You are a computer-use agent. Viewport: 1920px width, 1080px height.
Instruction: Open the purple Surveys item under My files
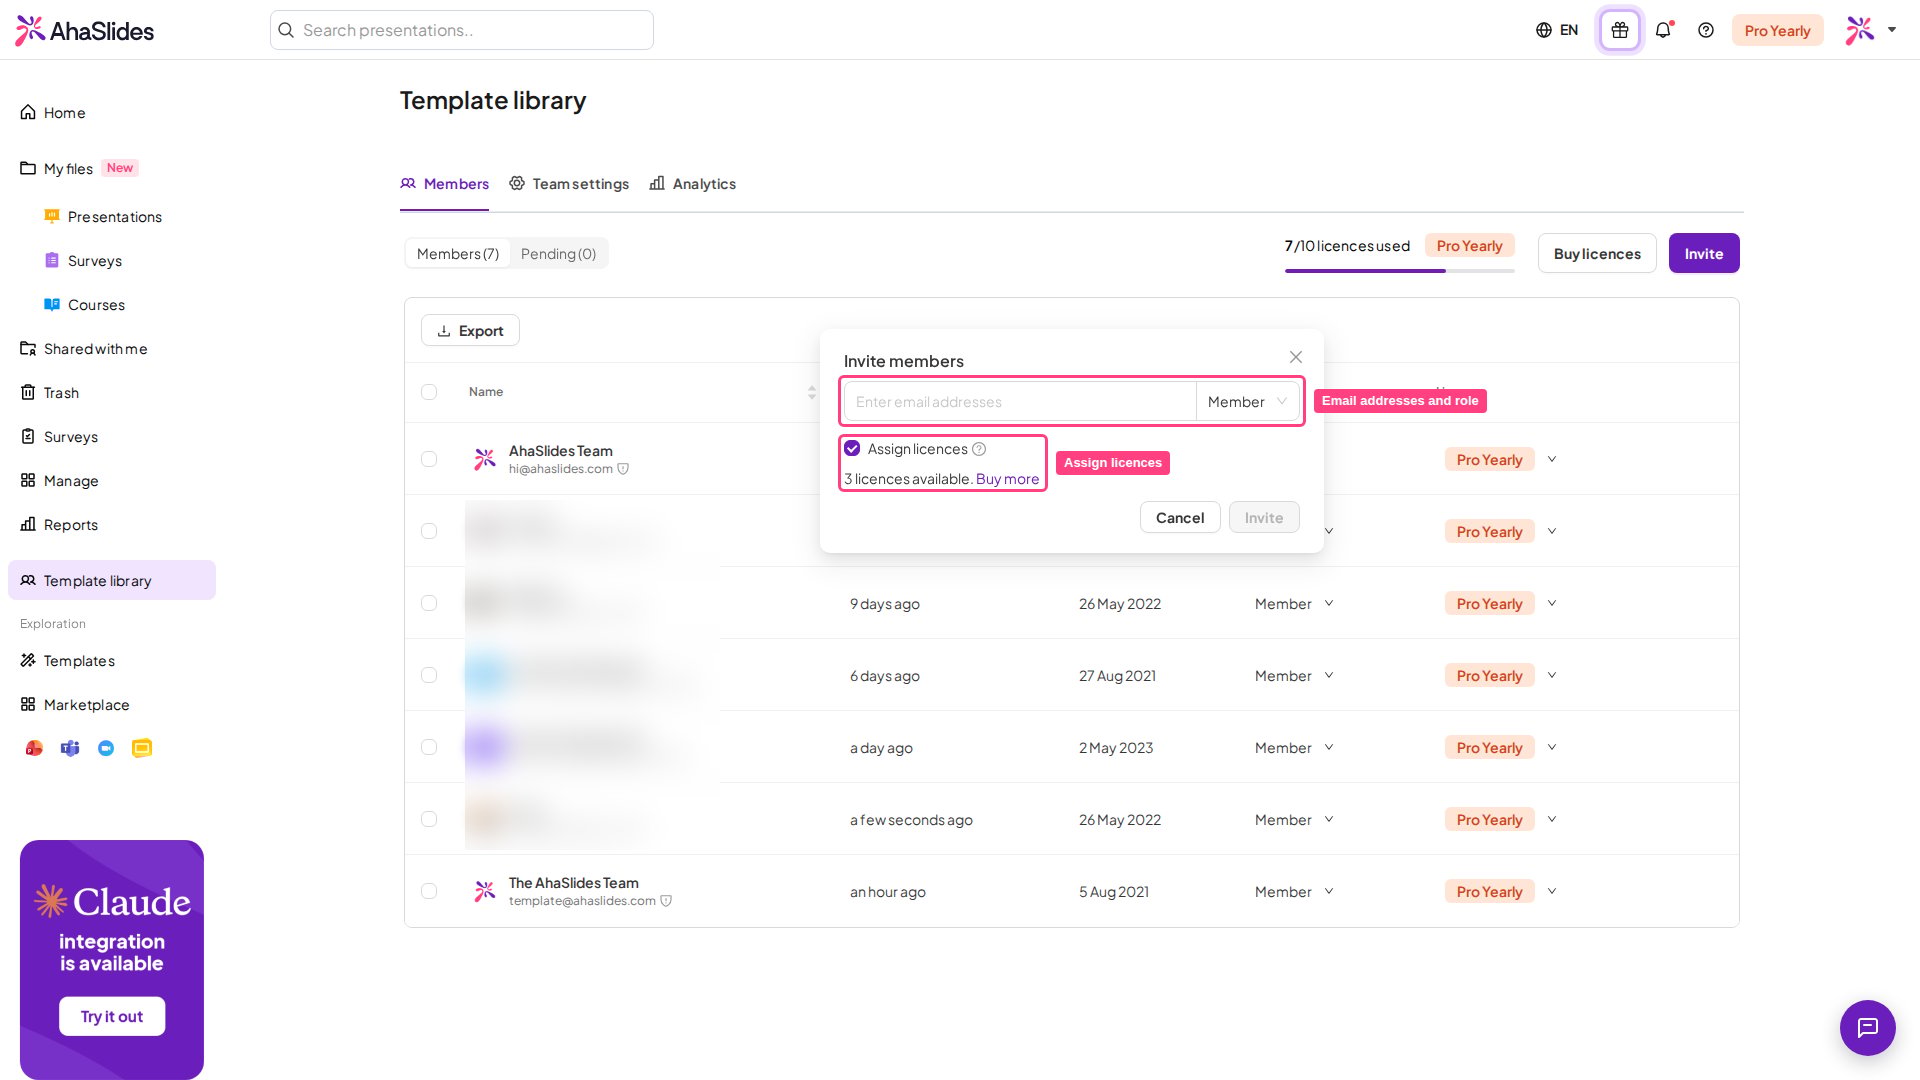point(83,261)
